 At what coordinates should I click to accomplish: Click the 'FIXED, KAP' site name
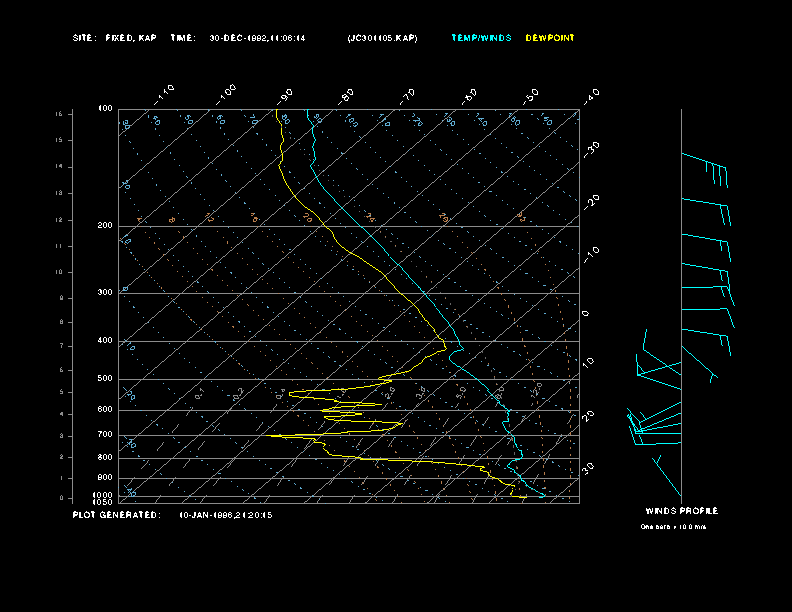tap(131, 38)
